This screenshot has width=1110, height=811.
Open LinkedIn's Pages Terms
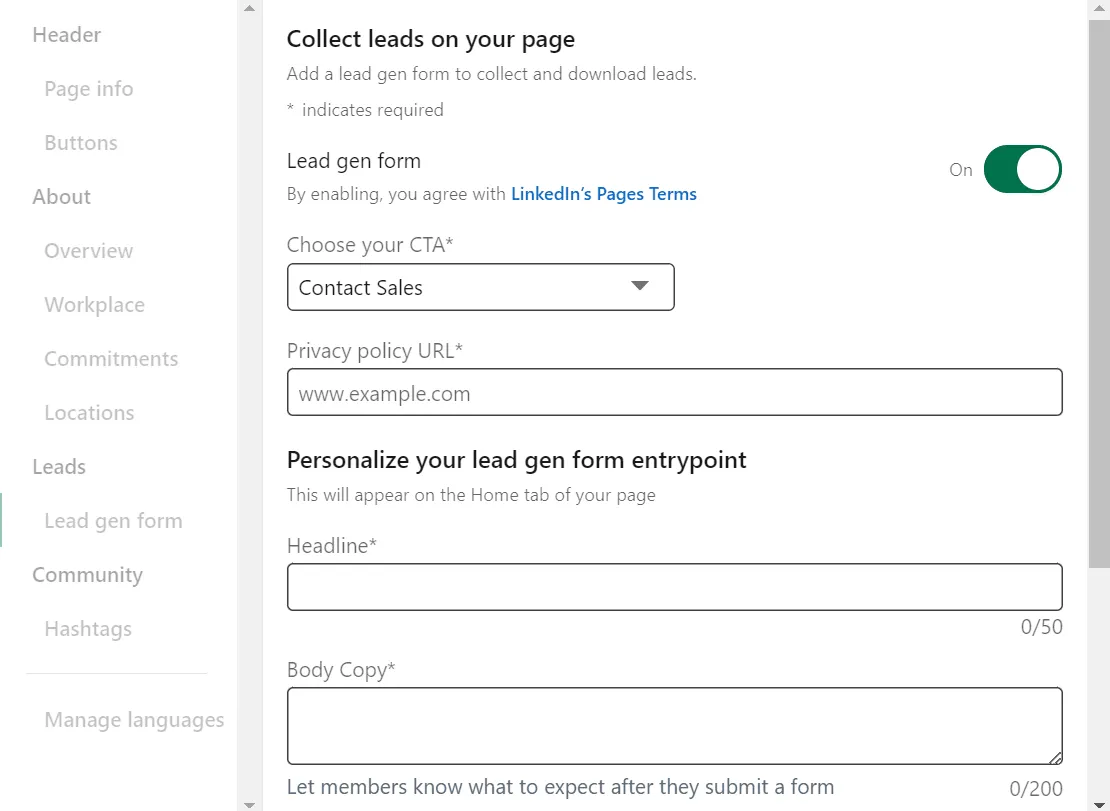[603, 193]
